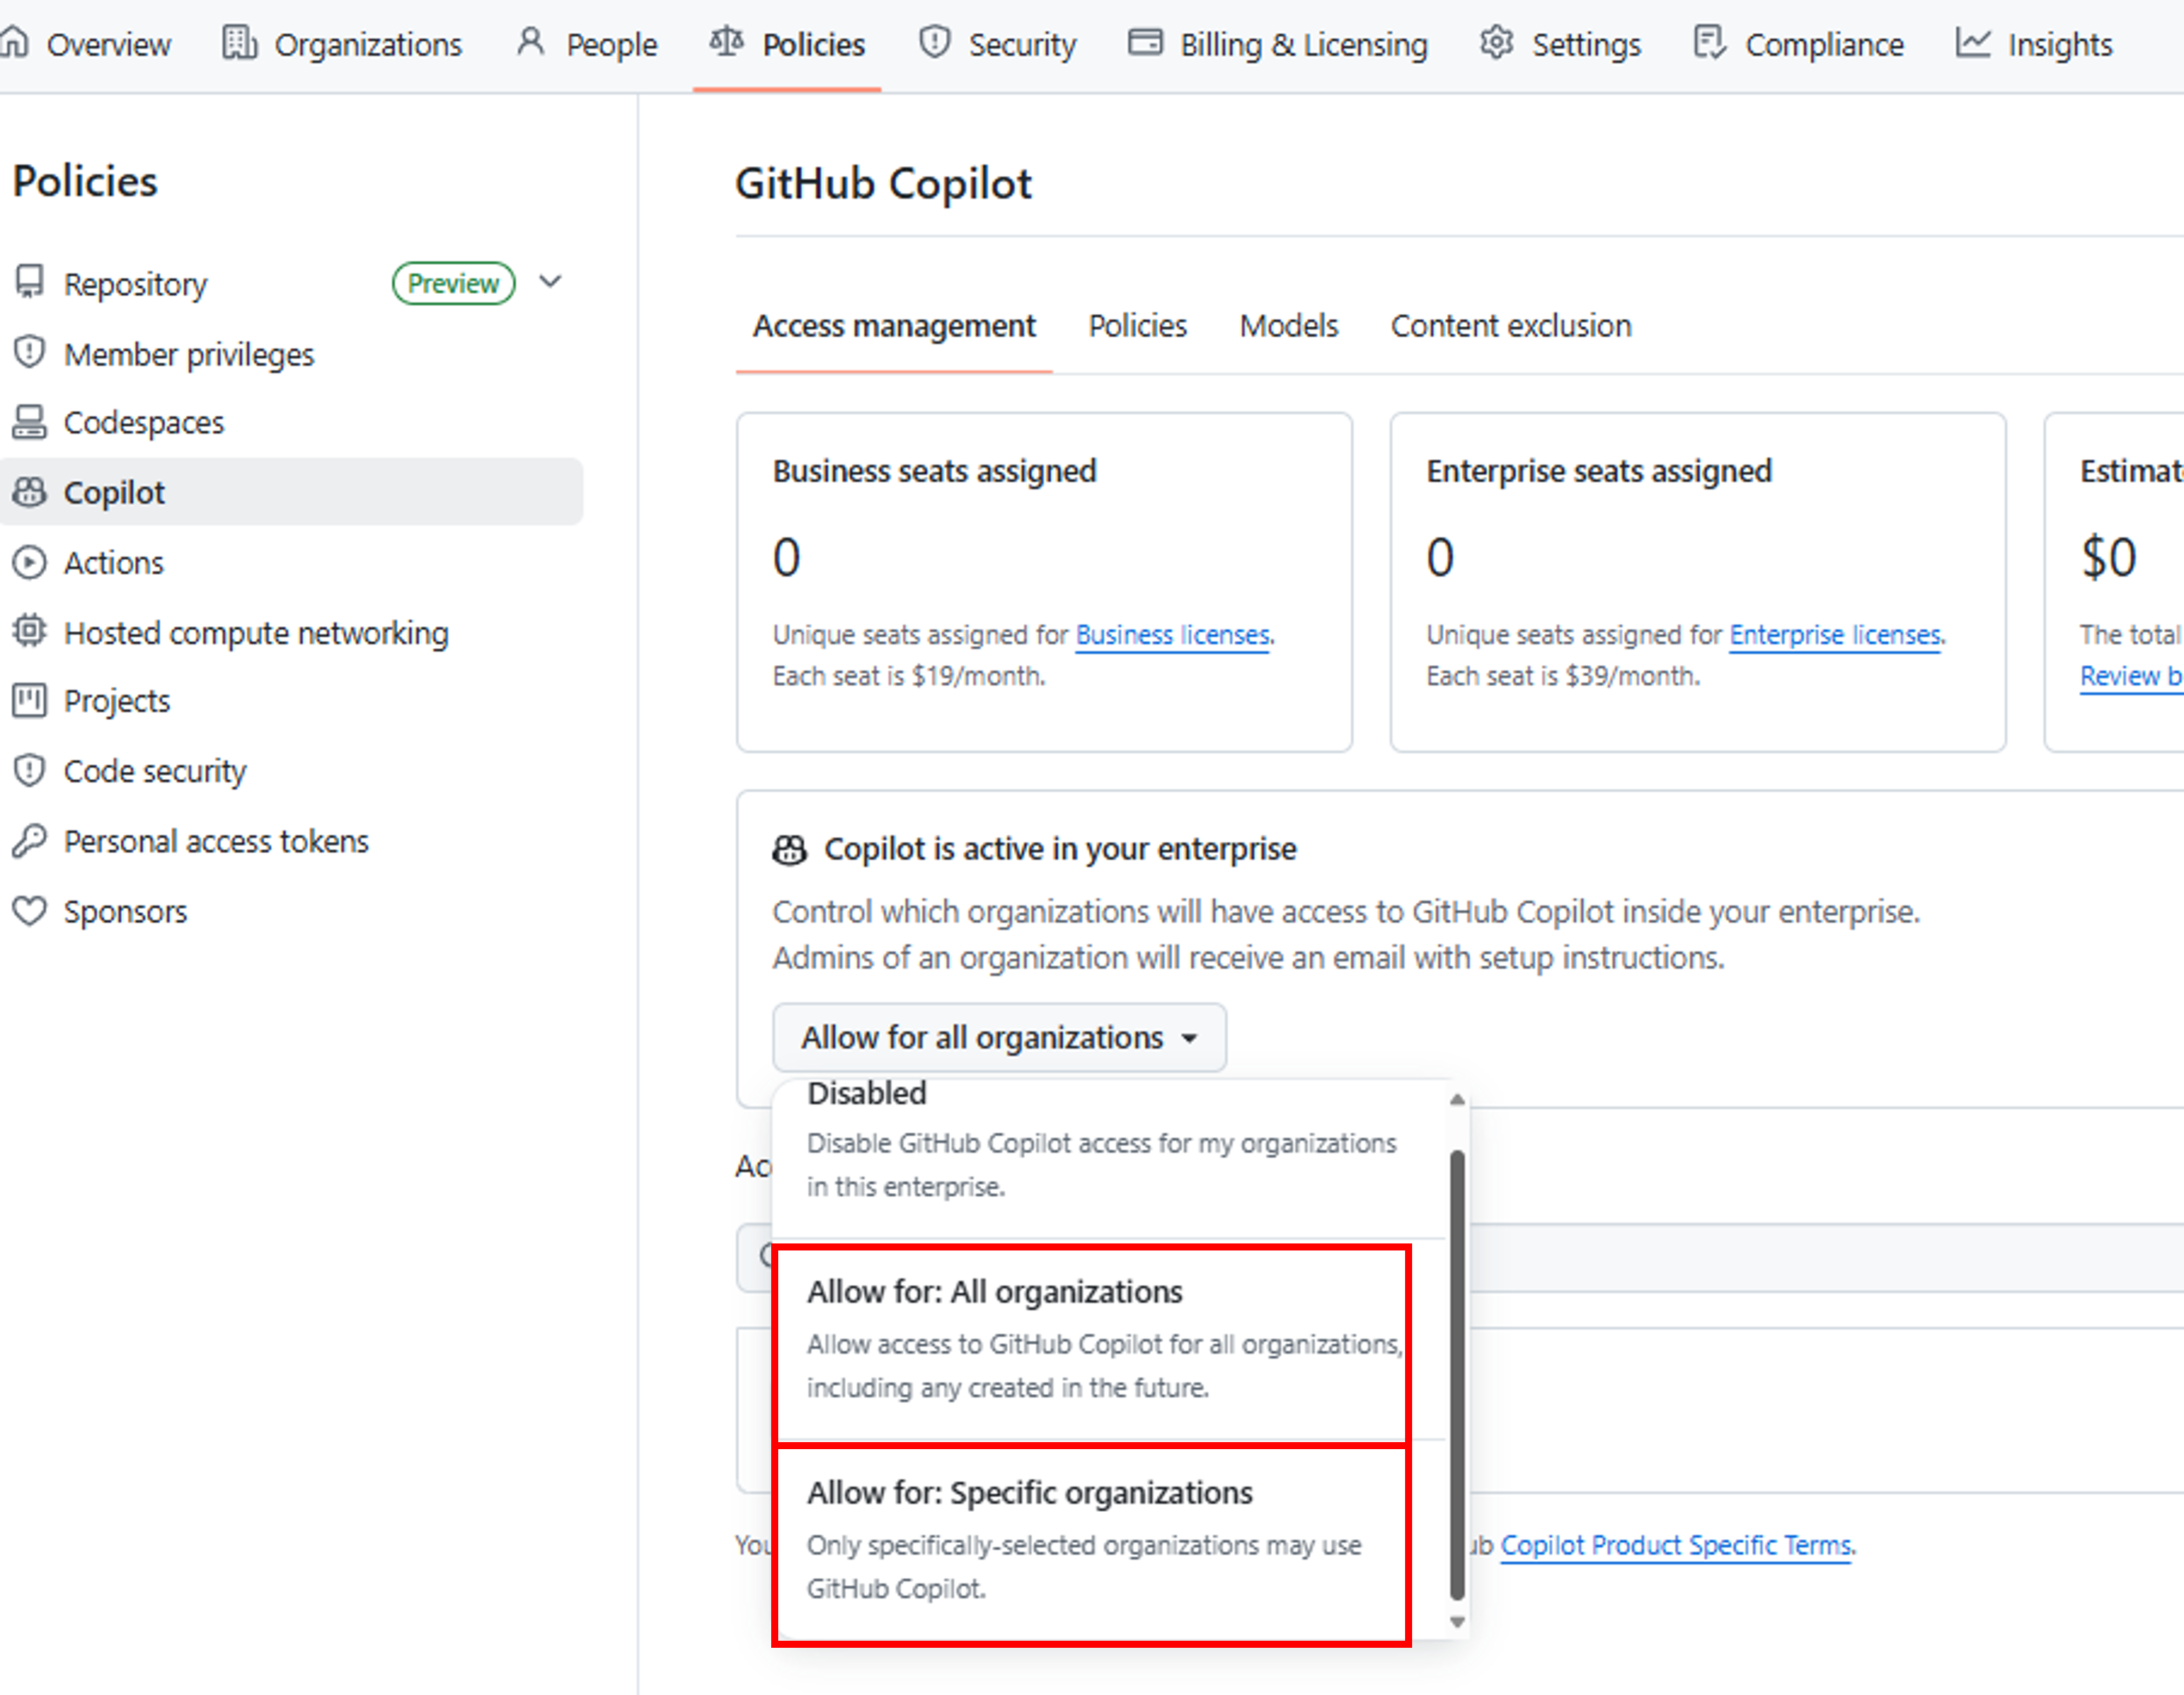The height and width of the screenshot is (1695, 2184).
Task: Click the Hosted compute networking chip icon
Action: click(x=29, y=631)
